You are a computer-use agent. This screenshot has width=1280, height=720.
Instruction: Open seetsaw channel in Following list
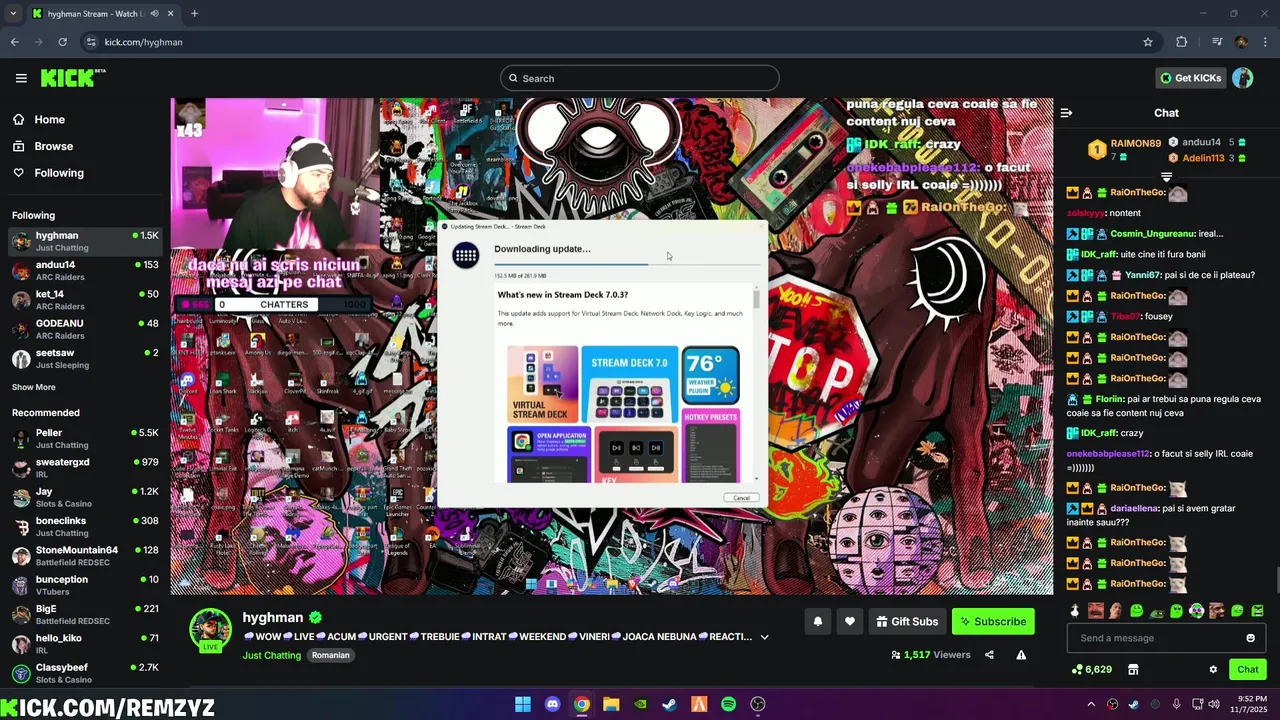pos(85,358)
